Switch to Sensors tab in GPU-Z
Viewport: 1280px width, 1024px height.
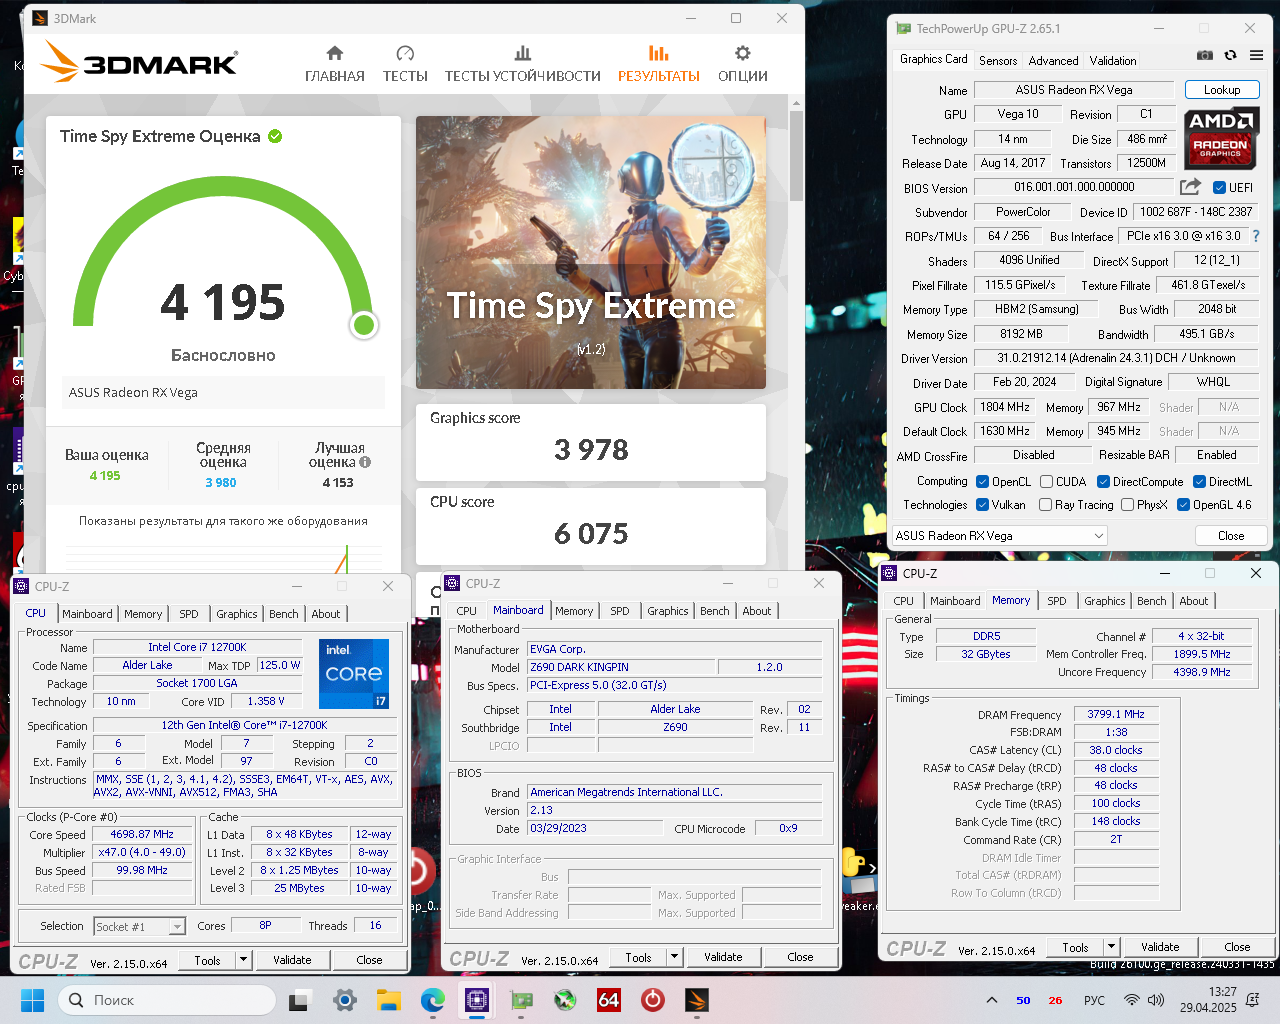click(x=998, y=61)
